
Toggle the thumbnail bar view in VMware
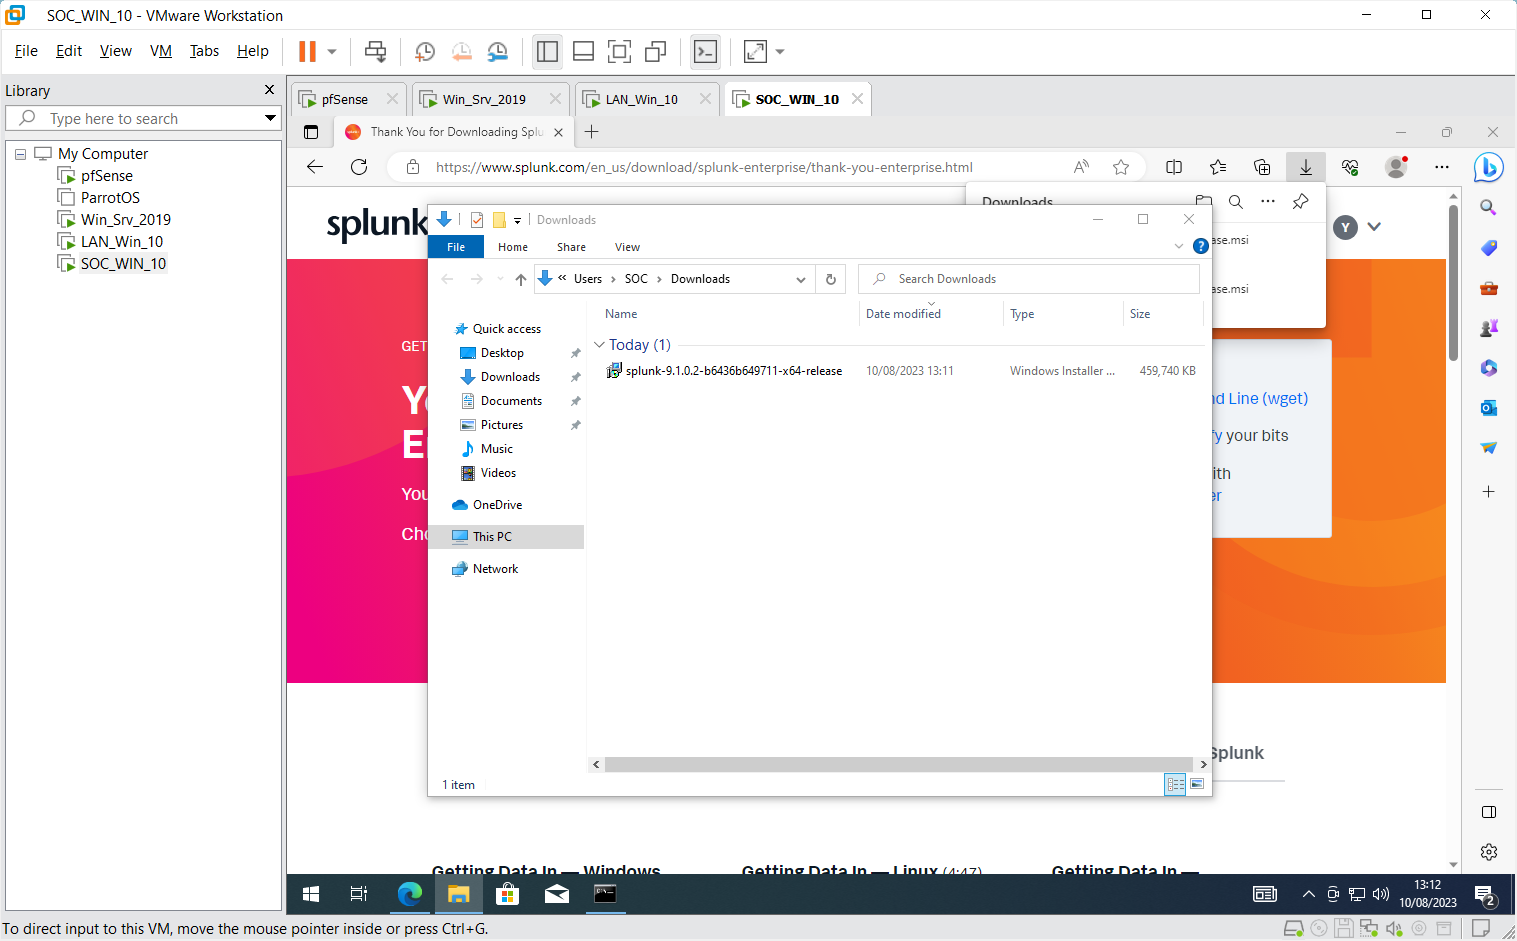coord(584,52)
